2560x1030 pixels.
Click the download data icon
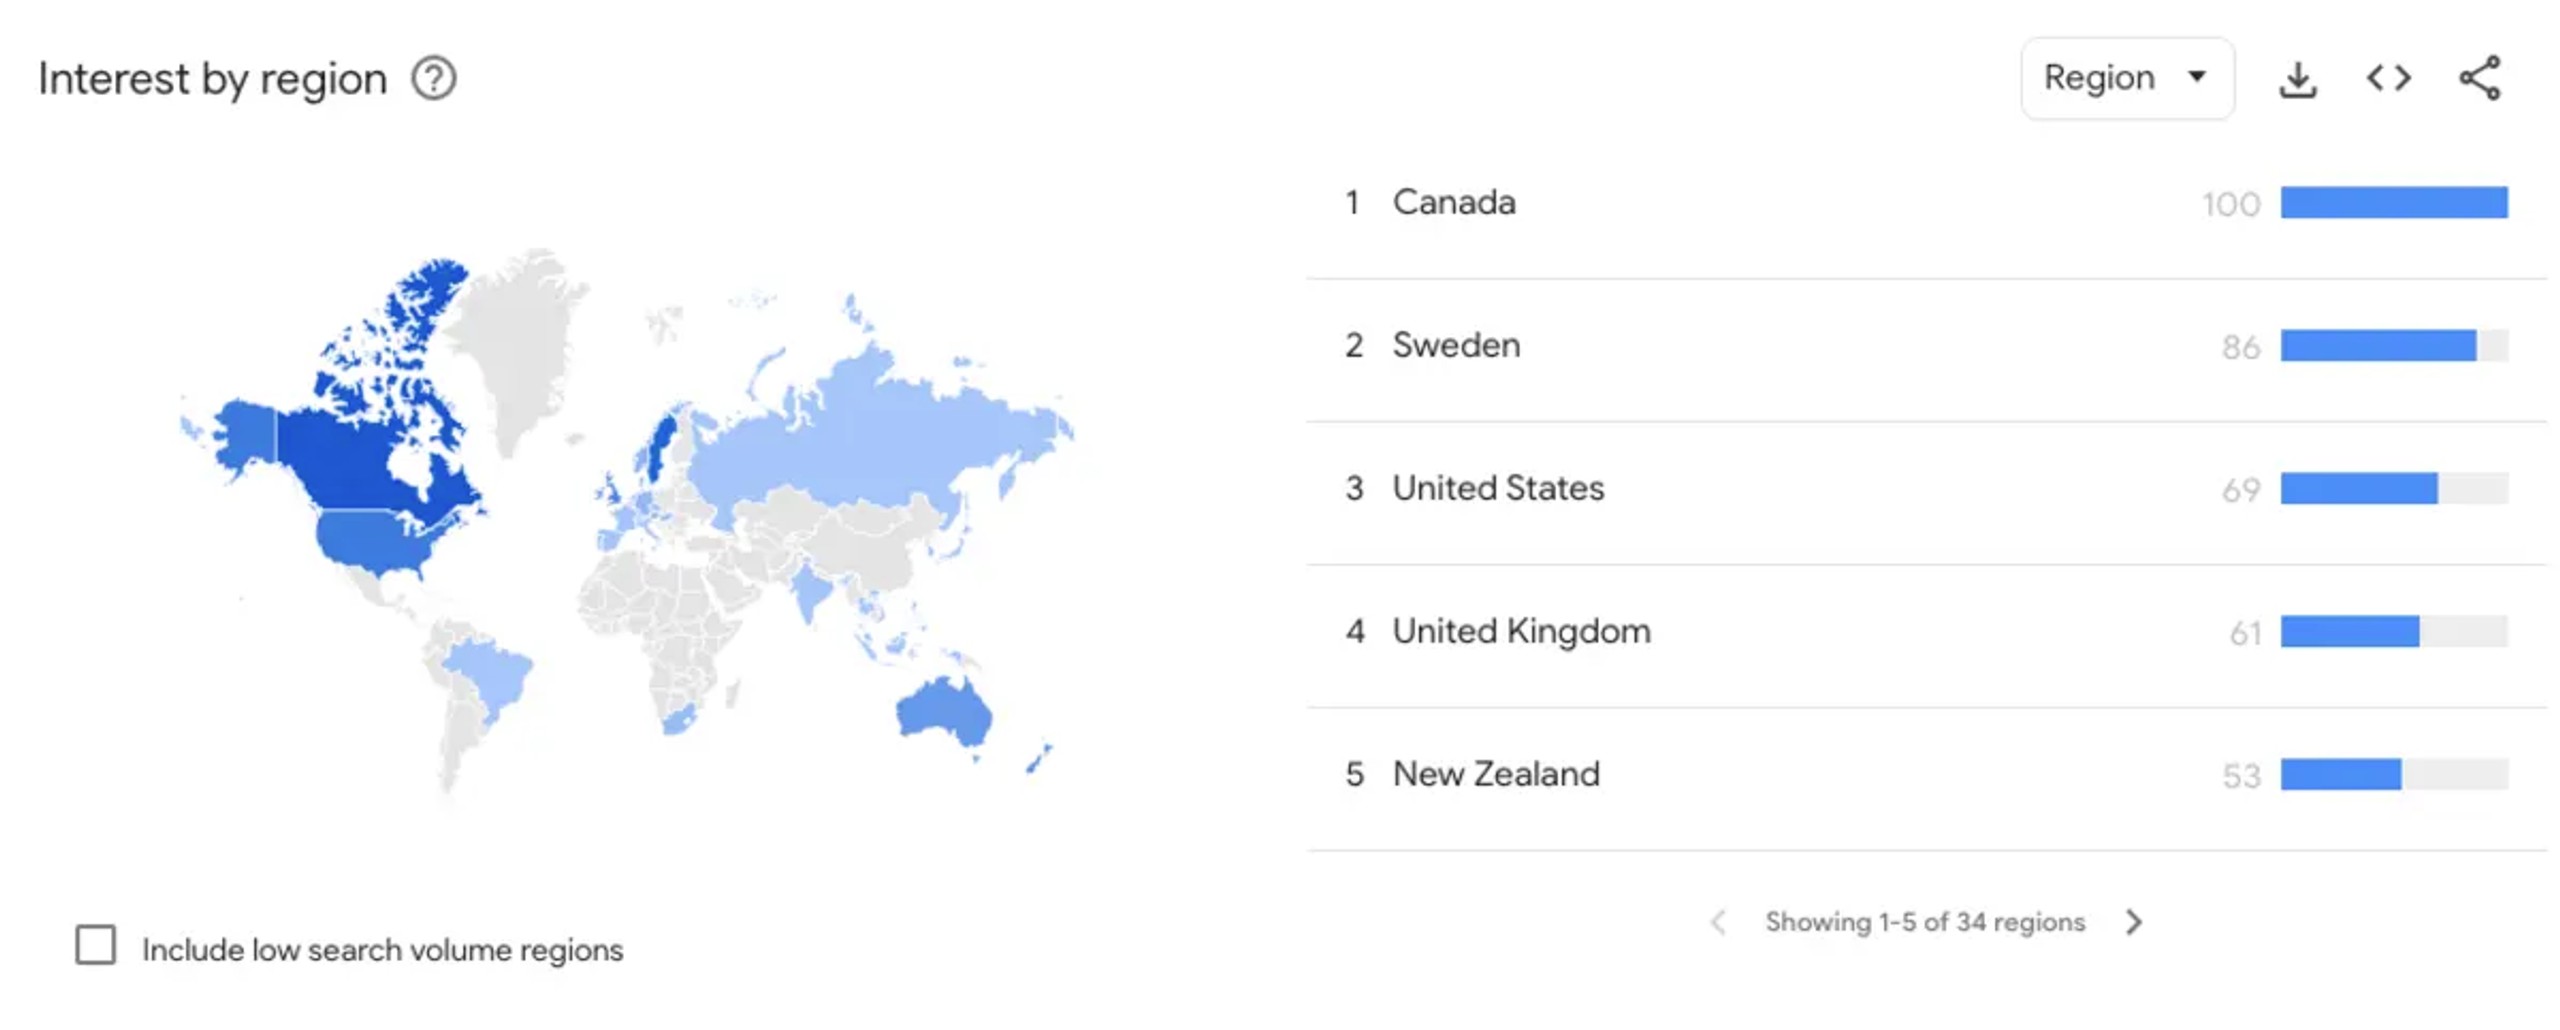point(2297,78)
